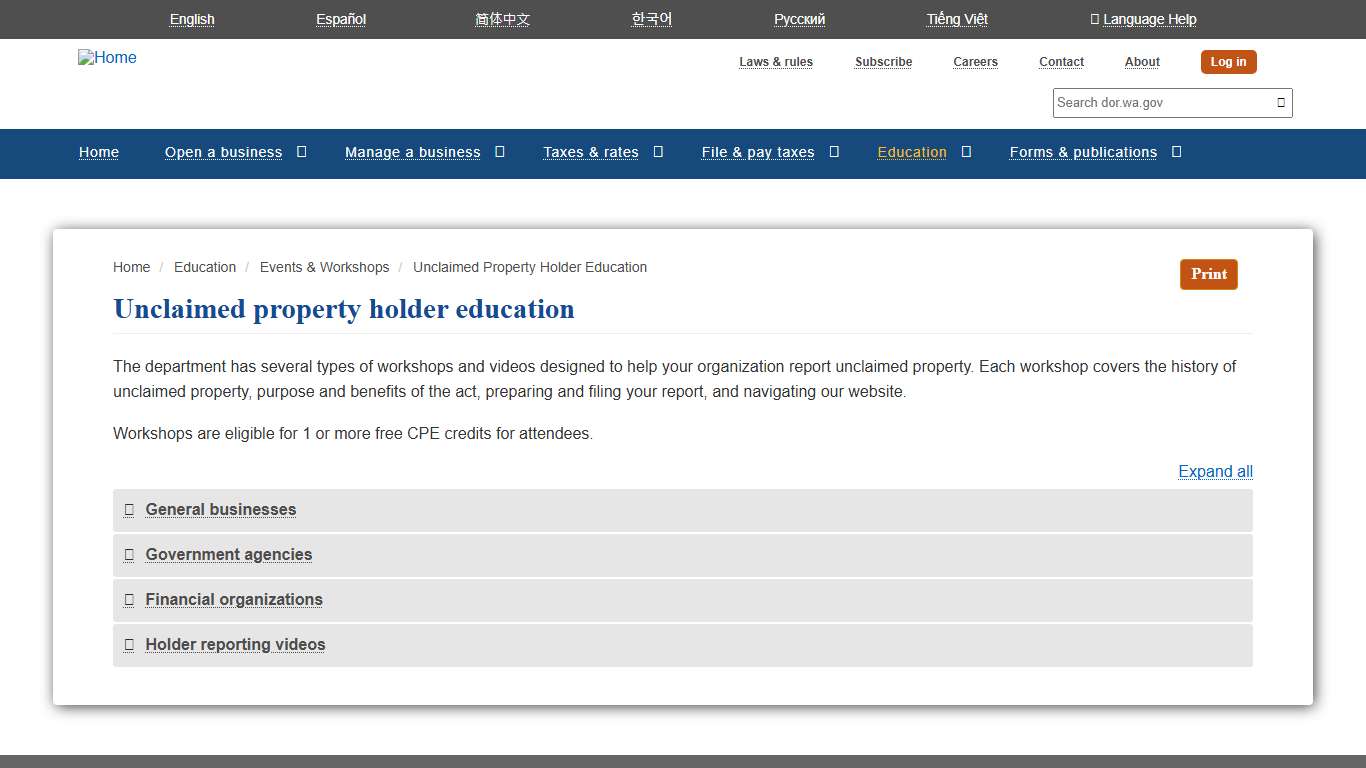Open the Forms & publications dropdown chevron
Image resolution: width=1366 pixels, height=768 pixels.
pyautogui.click(x=1177, y=151)
